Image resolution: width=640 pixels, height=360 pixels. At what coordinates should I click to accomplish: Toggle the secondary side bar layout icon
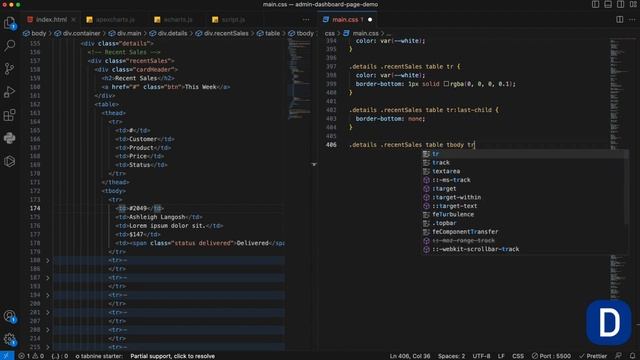click(620, 4)
